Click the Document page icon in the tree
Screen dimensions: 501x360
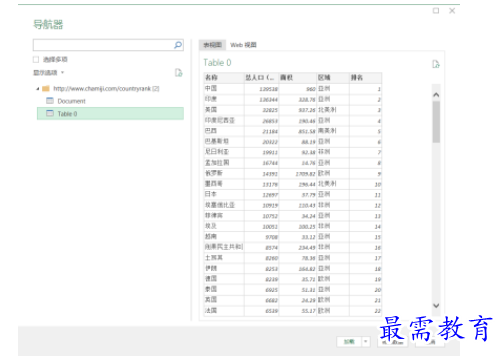(50, 101)
